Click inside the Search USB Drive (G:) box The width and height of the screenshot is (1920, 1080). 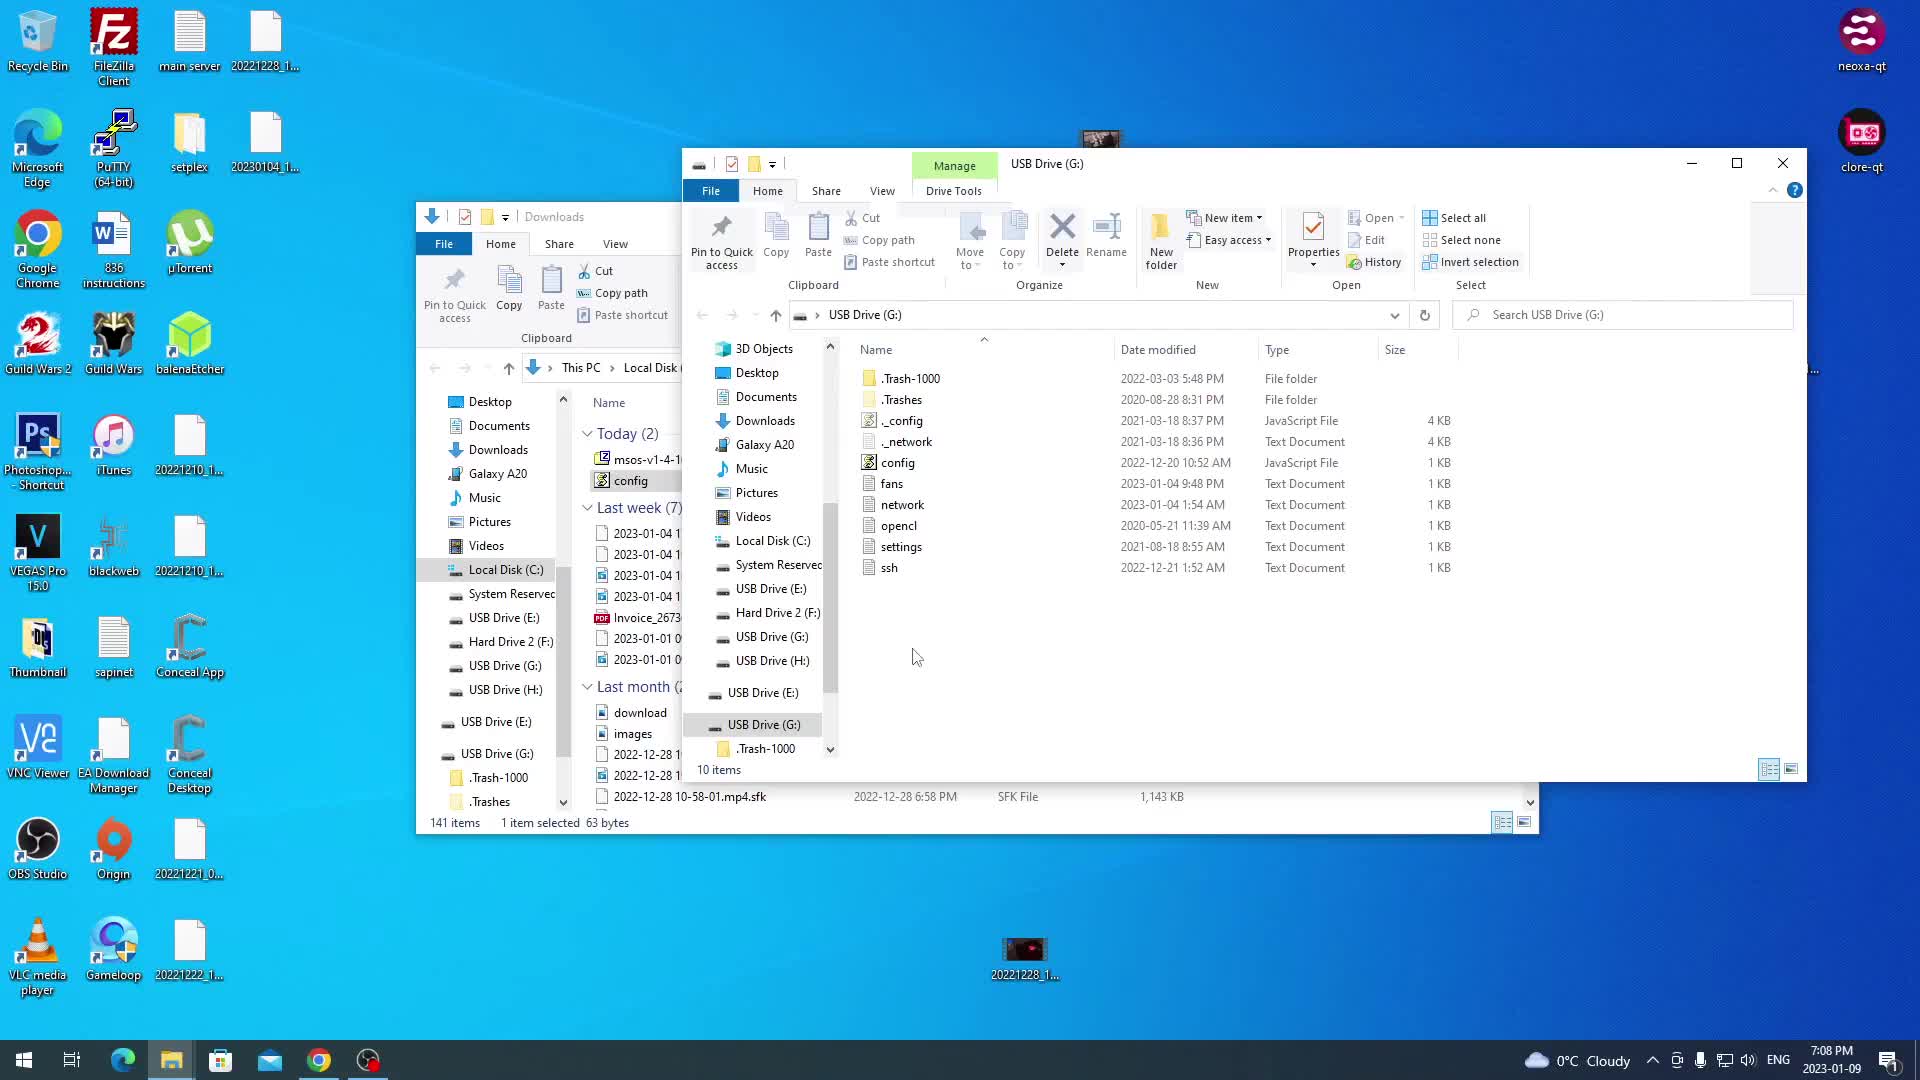click(1620, 314)
